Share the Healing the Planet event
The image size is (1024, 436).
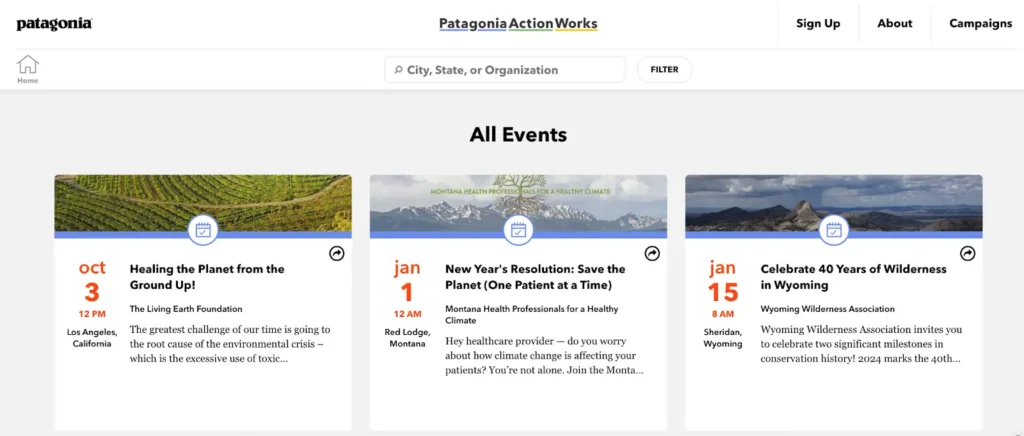(x=337, y=254)
